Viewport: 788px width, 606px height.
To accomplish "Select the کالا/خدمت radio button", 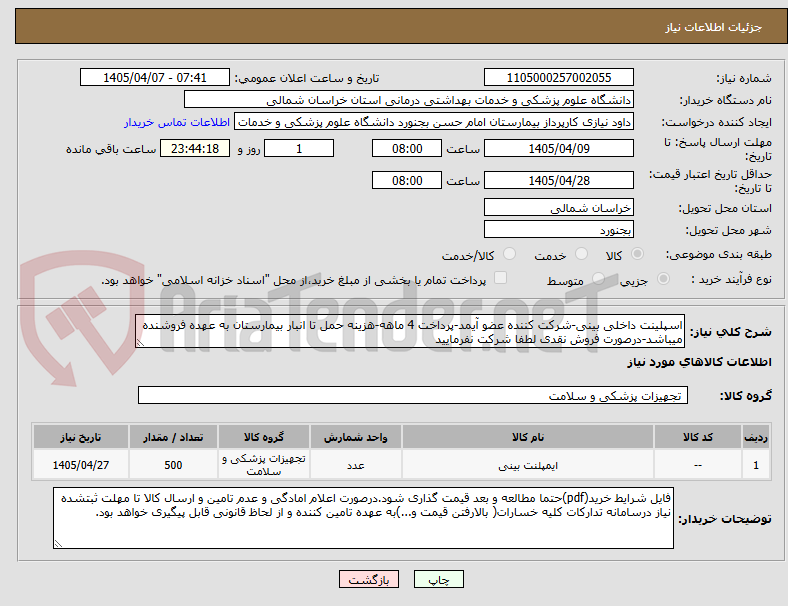I will click(510, 254).
